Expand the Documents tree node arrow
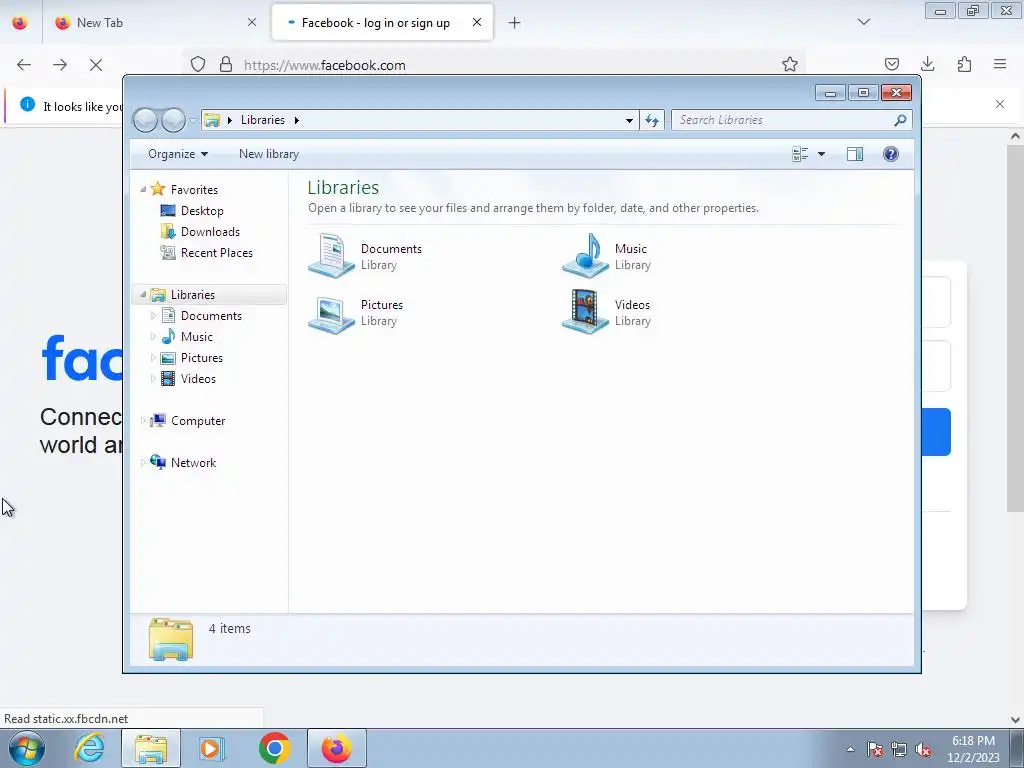This screenshot has width=1024, height=768. click(153, 315)
